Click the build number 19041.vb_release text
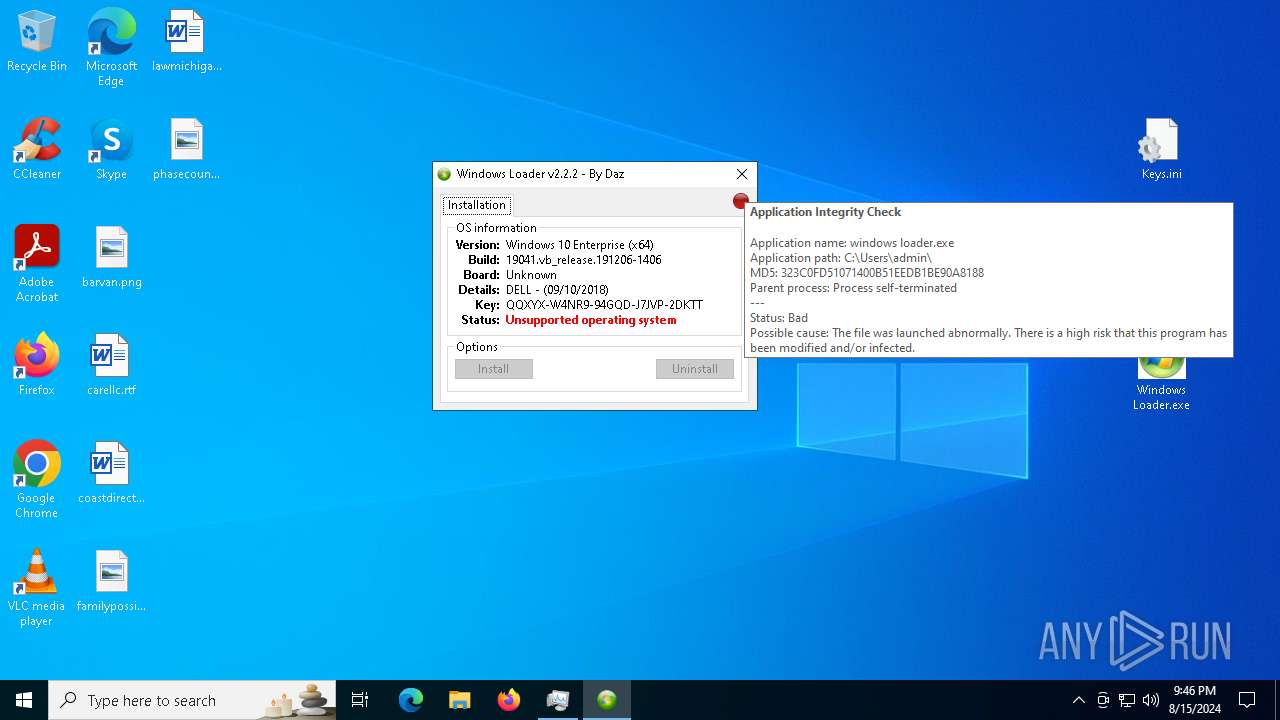 (584, 260)
